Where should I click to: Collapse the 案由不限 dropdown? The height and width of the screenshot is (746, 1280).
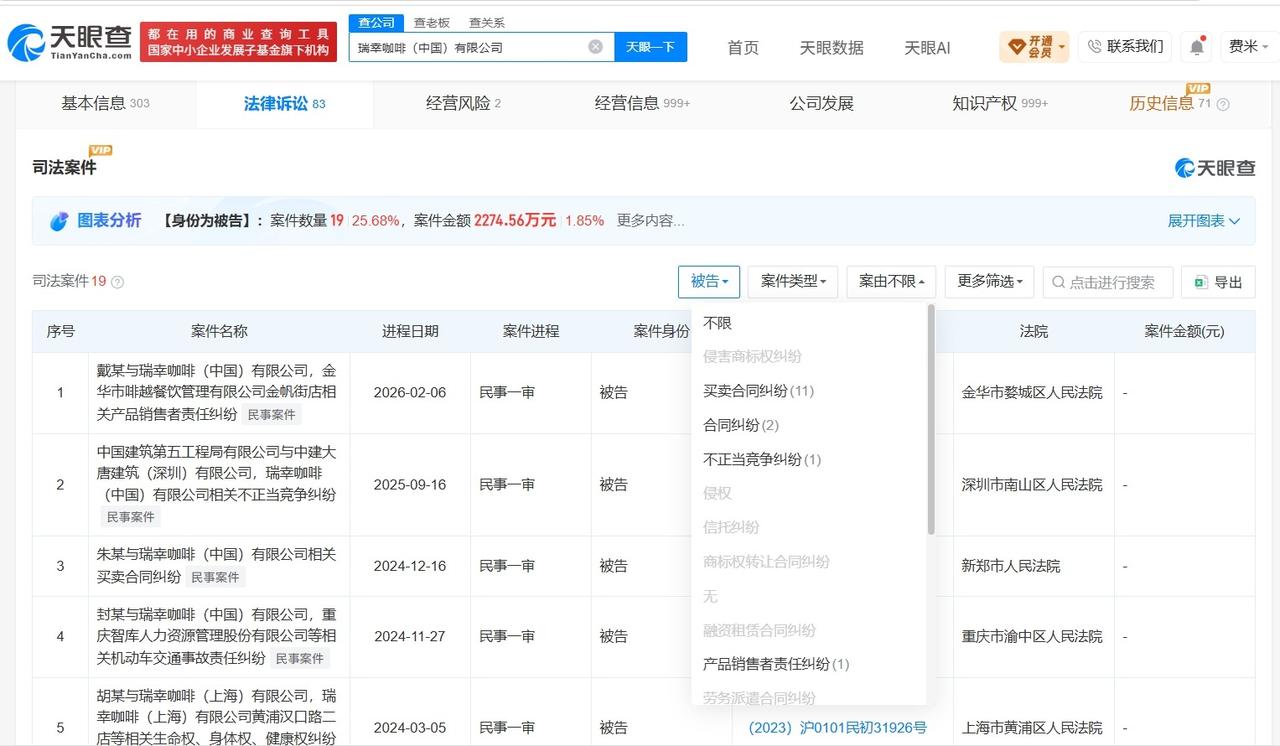[891, 282]
